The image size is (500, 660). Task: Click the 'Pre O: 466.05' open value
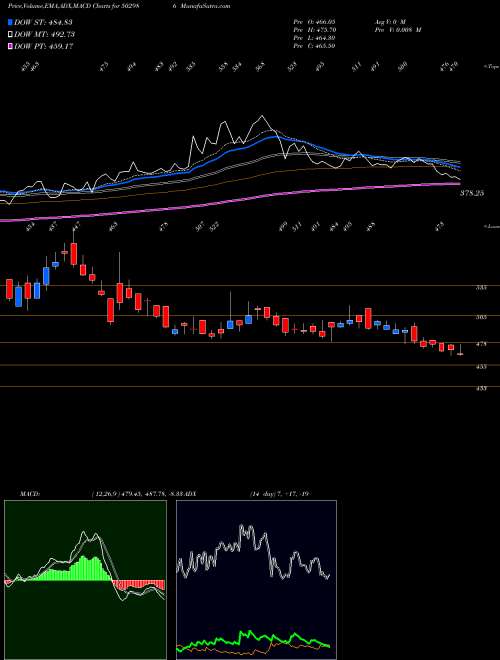(314, 21)
